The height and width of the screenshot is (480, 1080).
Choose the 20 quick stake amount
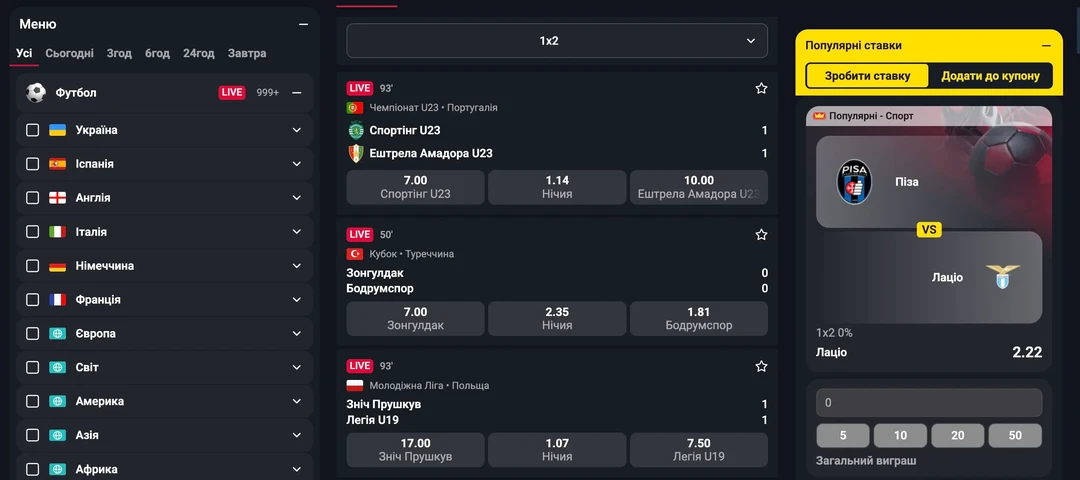(958, 435)
